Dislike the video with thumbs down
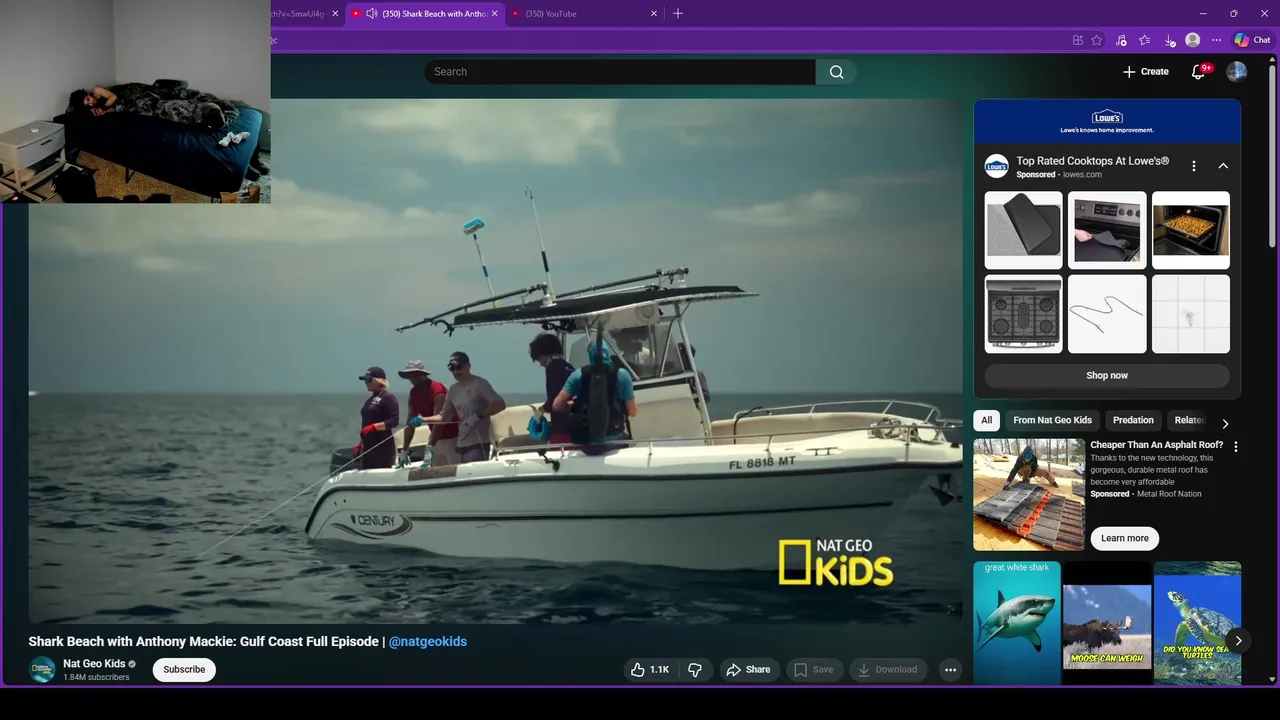The width and height of the screenshot is (1280, 720). (x=695, y=670)
